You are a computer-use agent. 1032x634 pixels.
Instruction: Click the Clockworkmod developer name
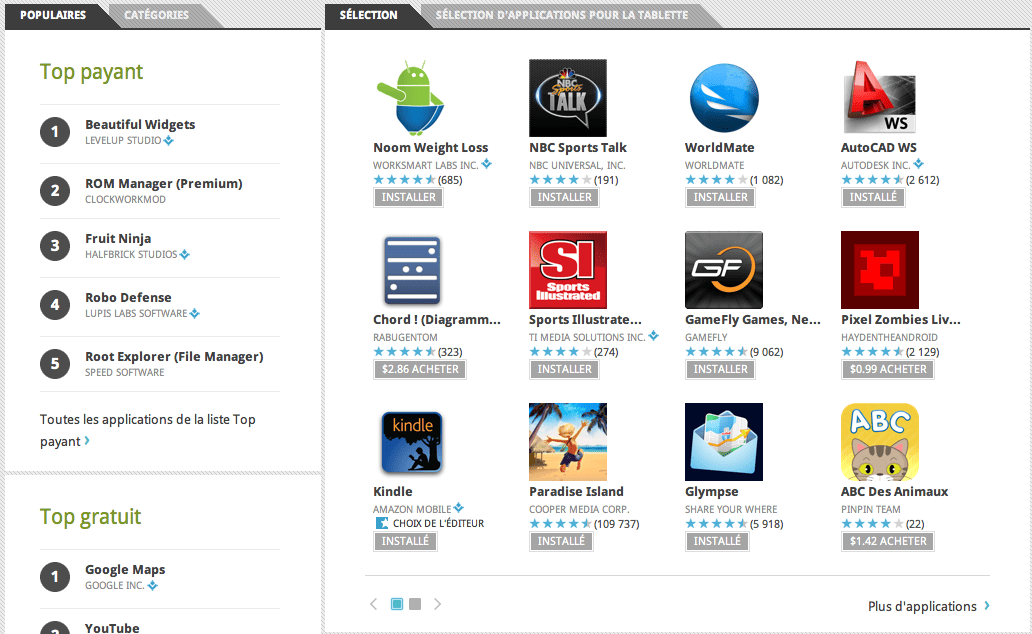125,199
